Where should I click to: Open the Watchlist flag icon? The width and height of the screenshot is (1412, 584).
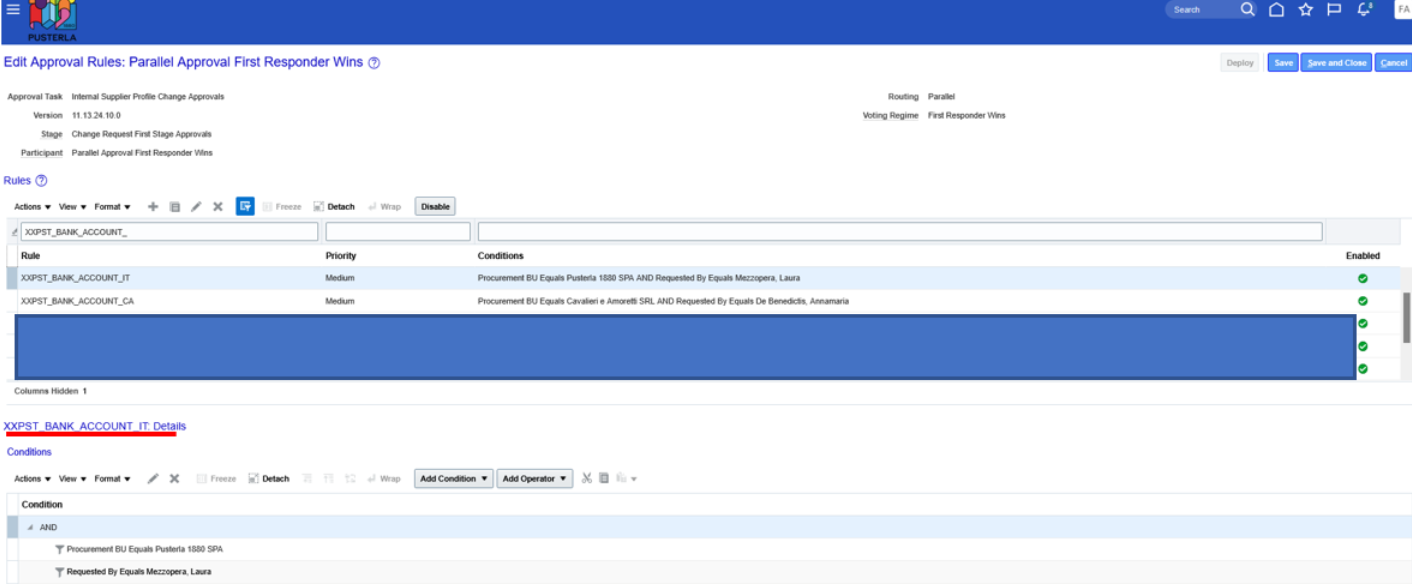tap(1333, 9)
